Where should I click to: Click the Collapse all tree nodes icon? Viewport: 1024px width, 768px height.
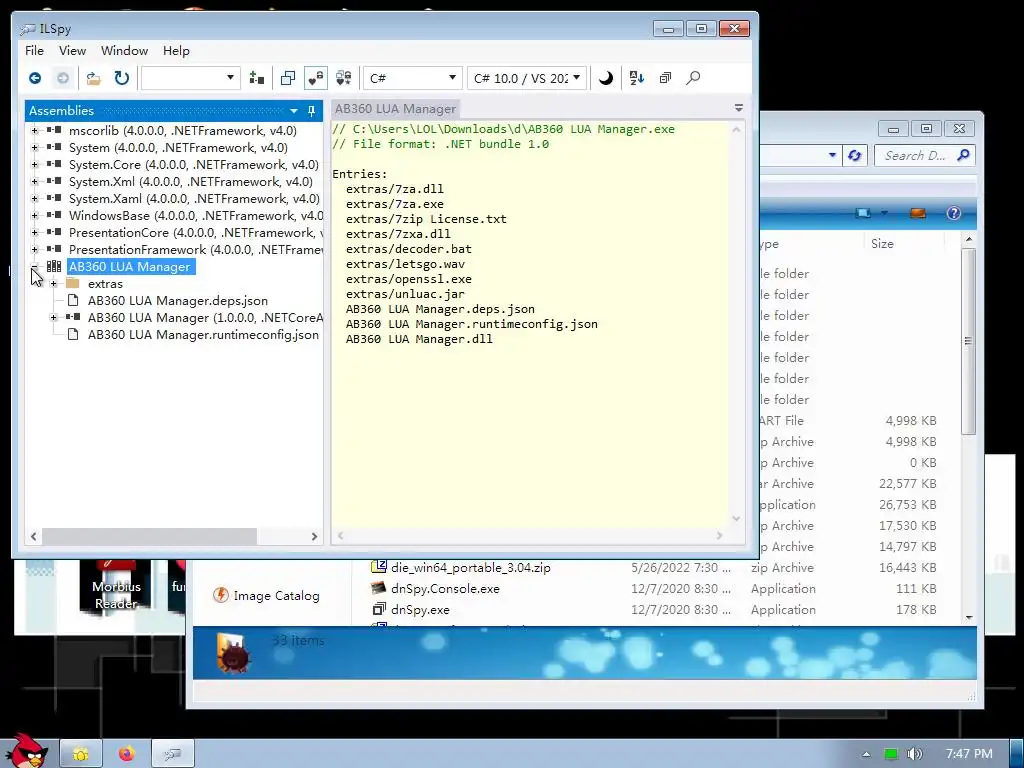click(665, 78)
